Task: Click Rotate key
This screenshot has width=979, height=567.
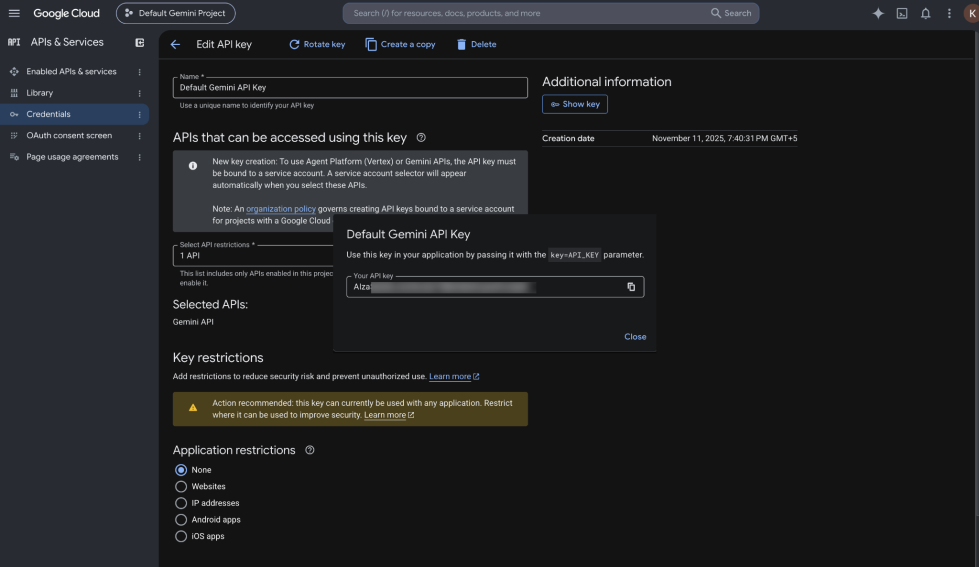Action: pyautogui.click(x=317, y=44)
